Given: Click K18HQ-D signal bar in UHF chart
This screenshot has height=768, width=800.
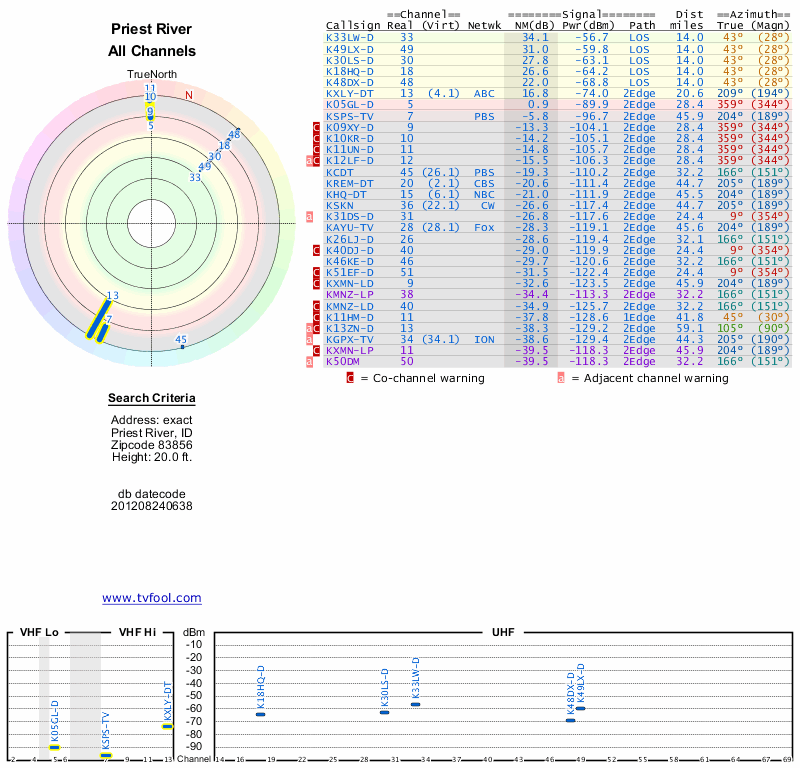Looking at the screenshot, I should (x=260, y=714).
